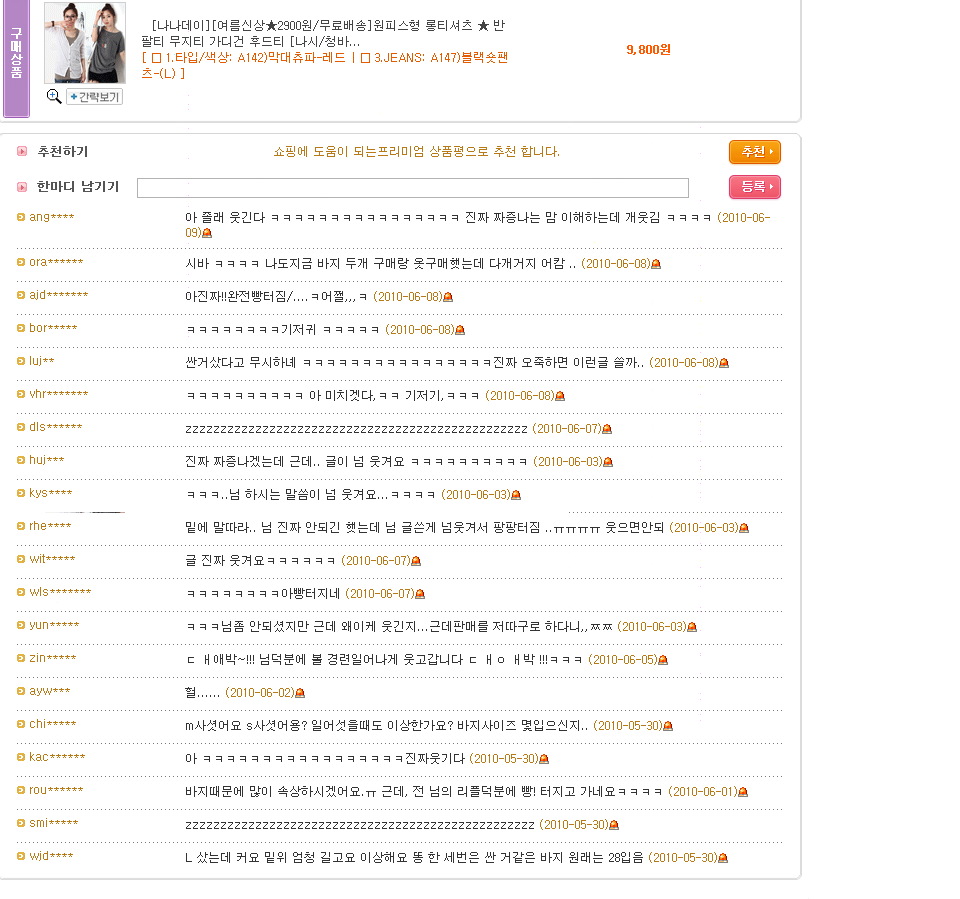Viewport: 960px width, 899px height.
Task: Select username bor*****
Action: pos(53,328)
